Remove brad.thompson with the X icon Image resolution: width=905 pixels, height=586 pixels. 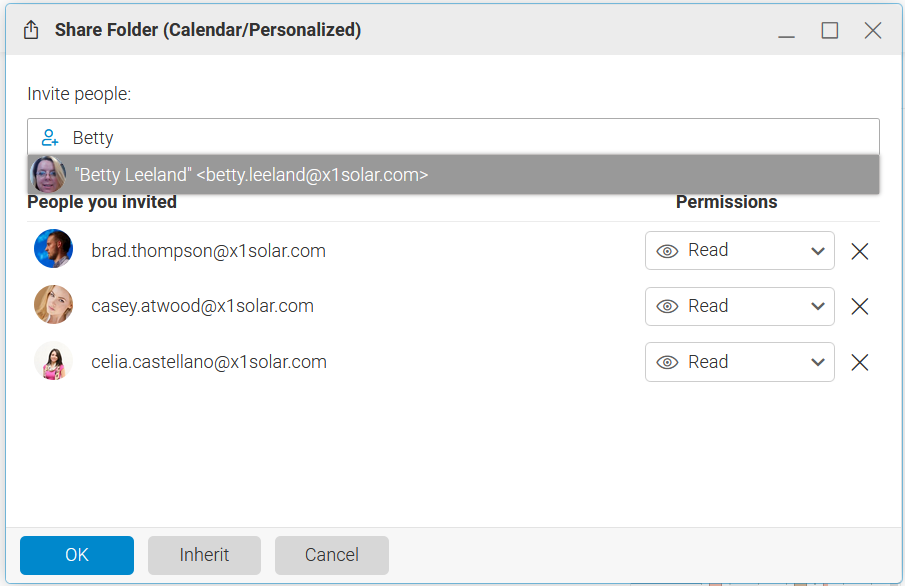859,251
